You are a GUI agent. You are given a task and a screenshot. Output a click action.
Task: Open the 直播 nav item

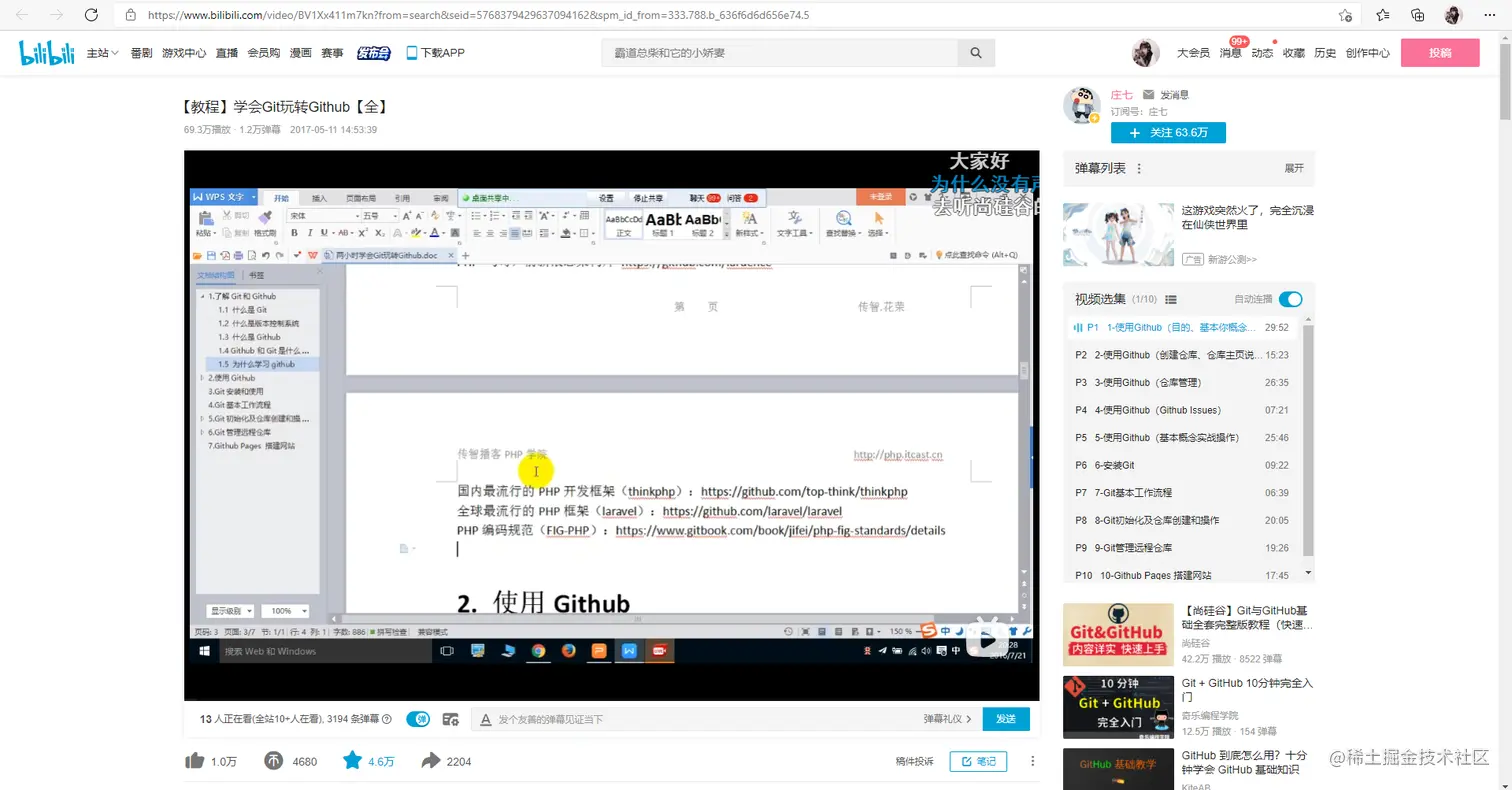(x=227, y=53)
